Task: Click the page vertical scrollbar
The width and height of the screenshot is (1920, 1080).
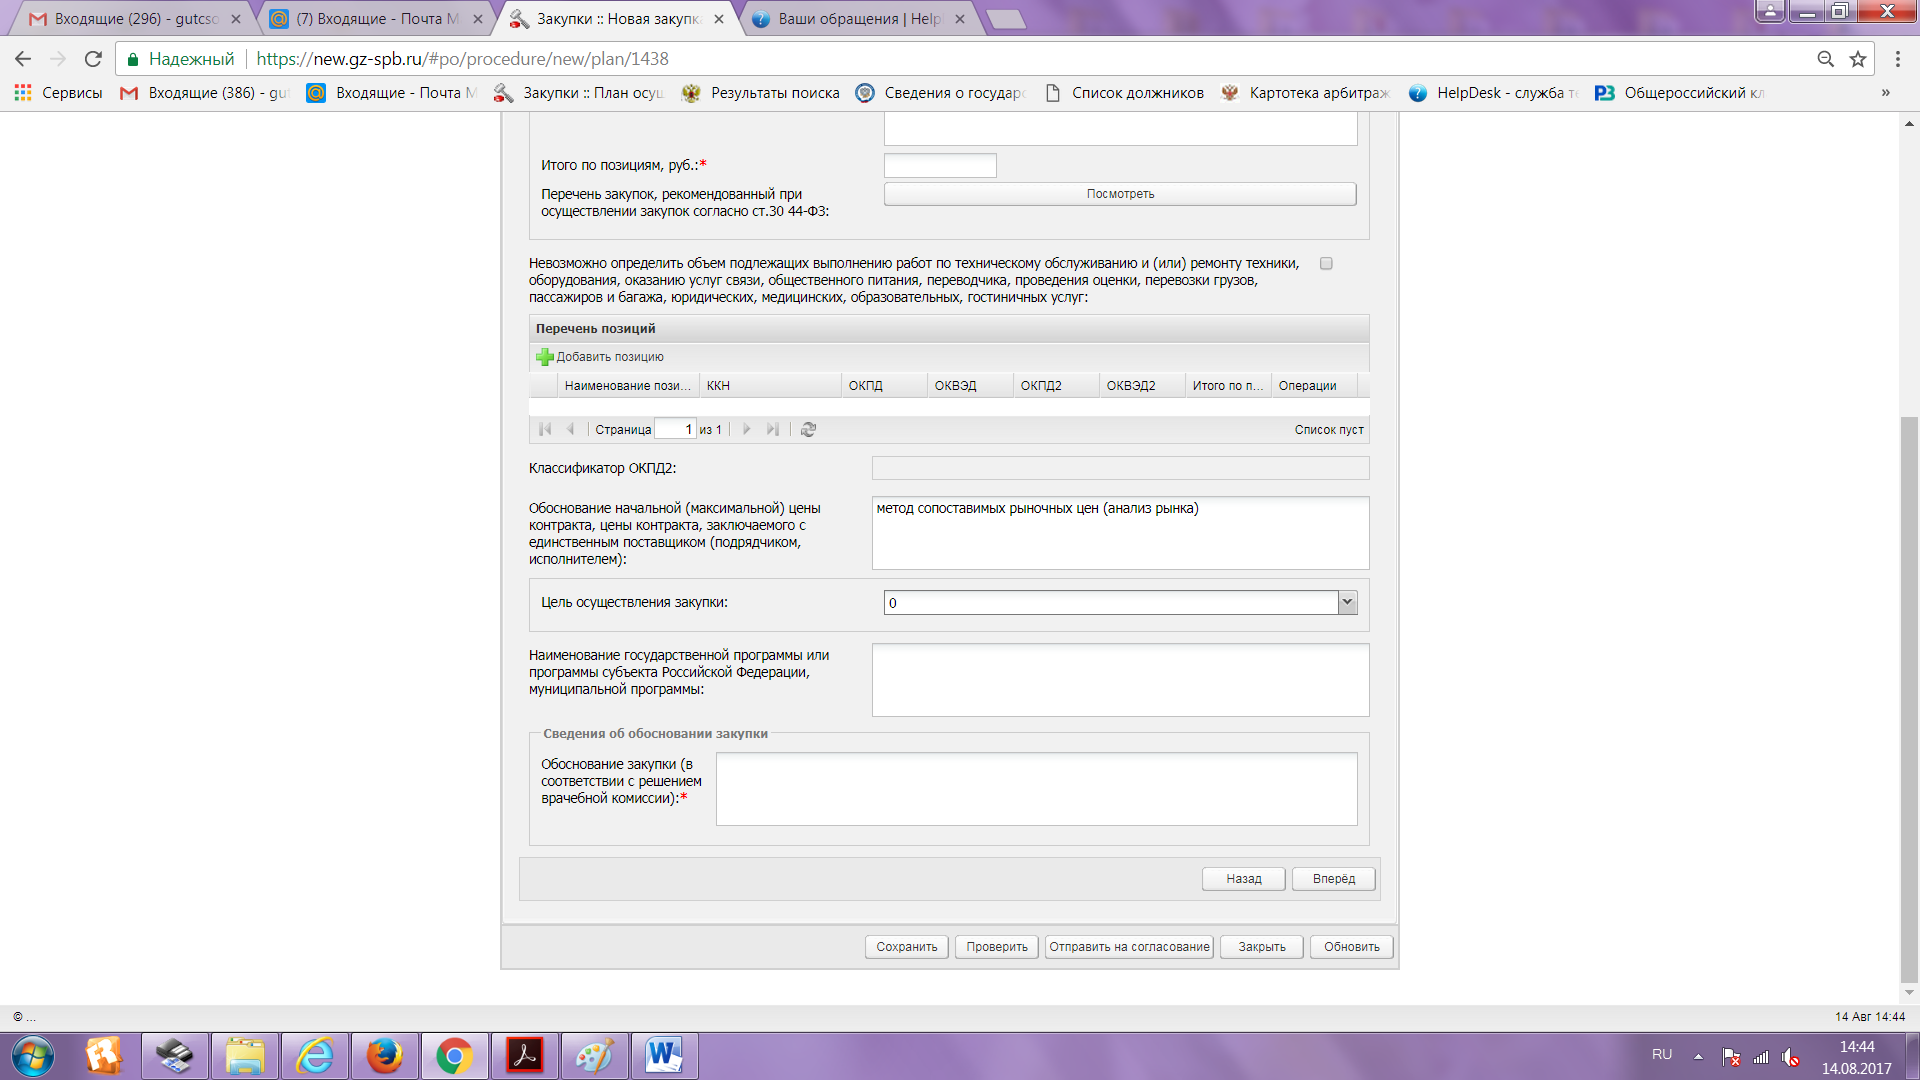Action: pos(1909,700)
